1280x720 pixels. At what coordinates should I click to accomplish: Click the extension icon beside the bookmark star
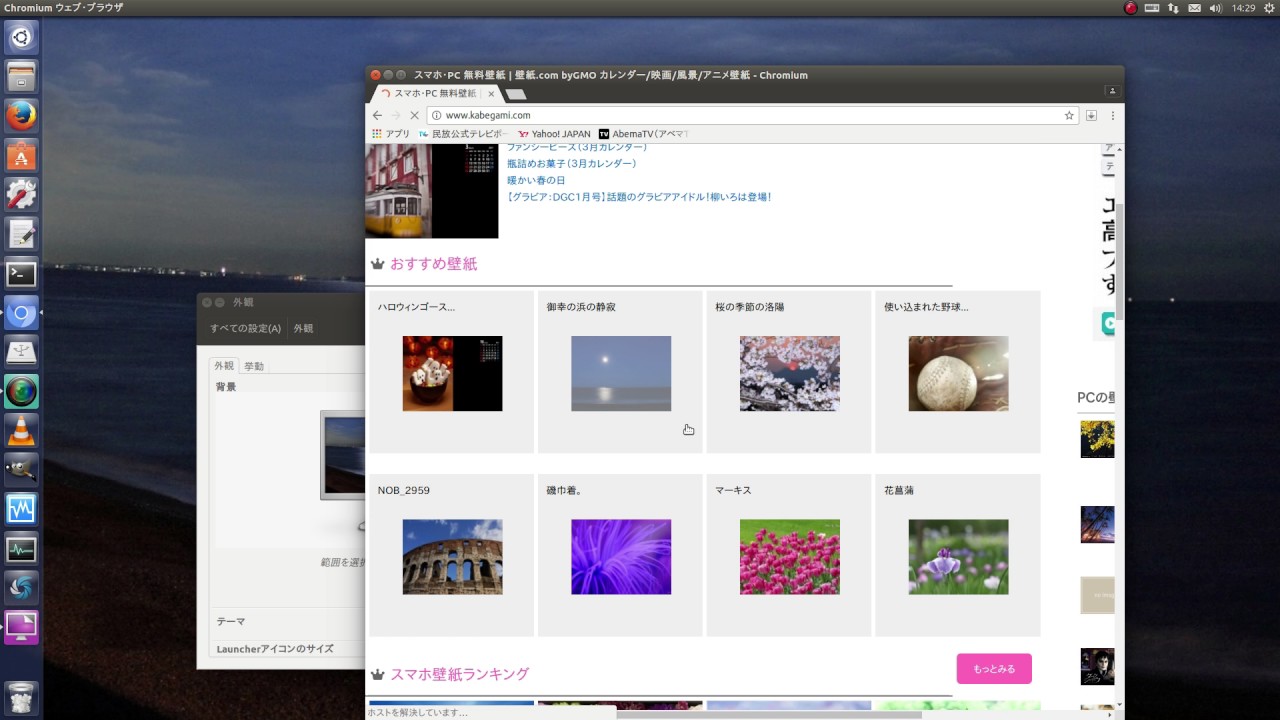click(1091, 115)
